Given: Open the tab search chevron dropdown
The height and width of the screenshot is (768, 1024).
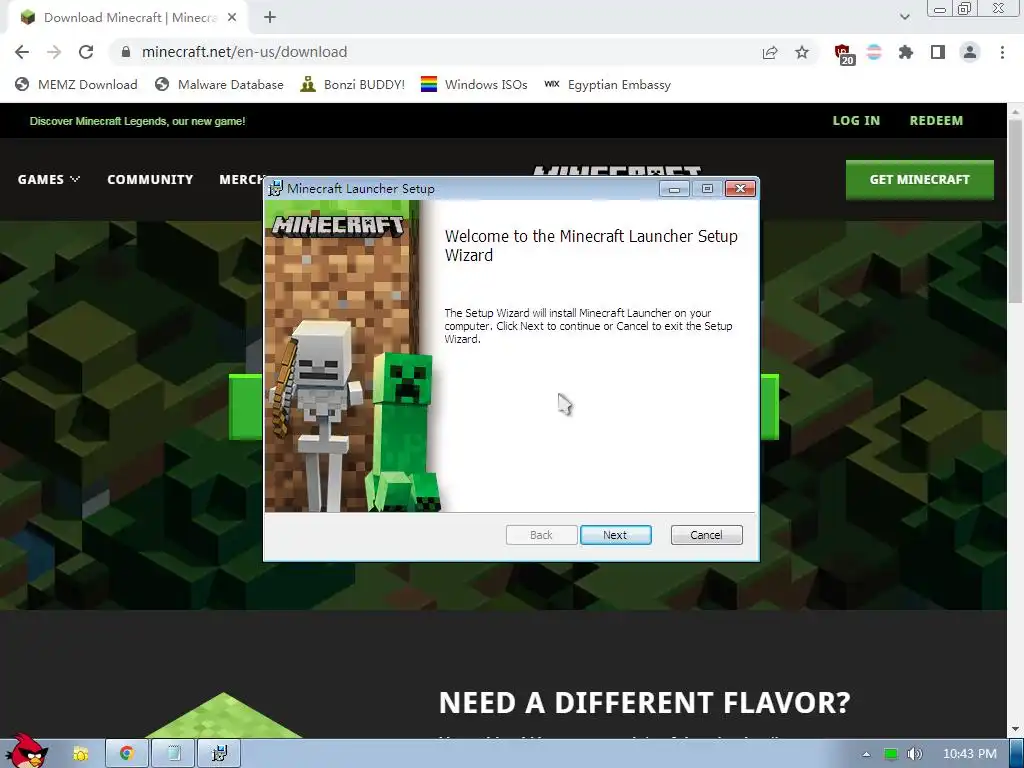Looking at the screenshot, I should pyautogui.click(x=904, y=17).
